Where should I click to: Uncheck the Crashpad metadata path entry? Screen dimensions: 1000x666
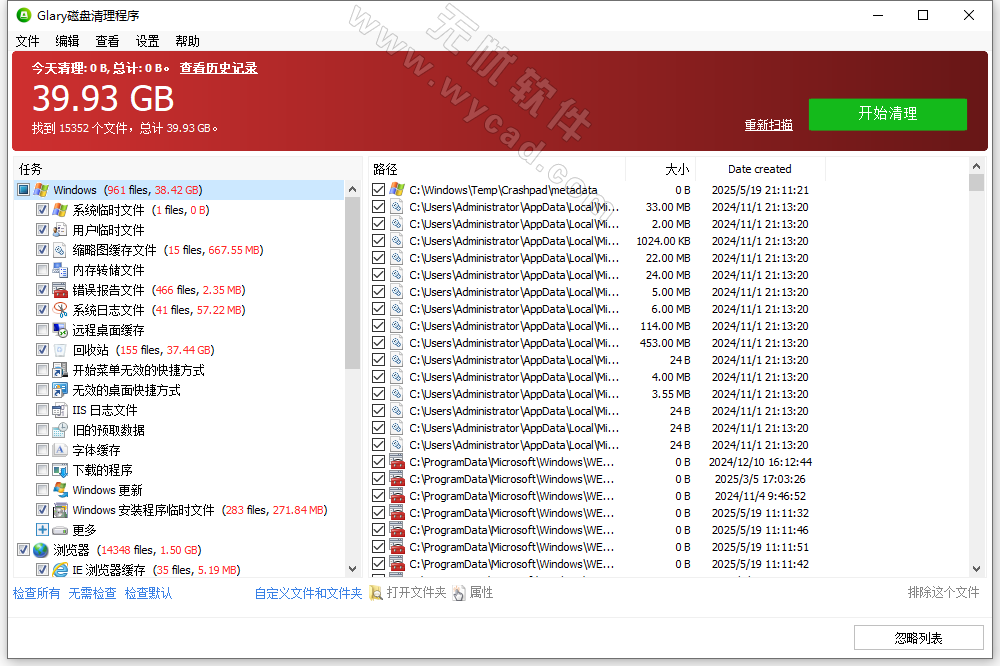point(377,189)
